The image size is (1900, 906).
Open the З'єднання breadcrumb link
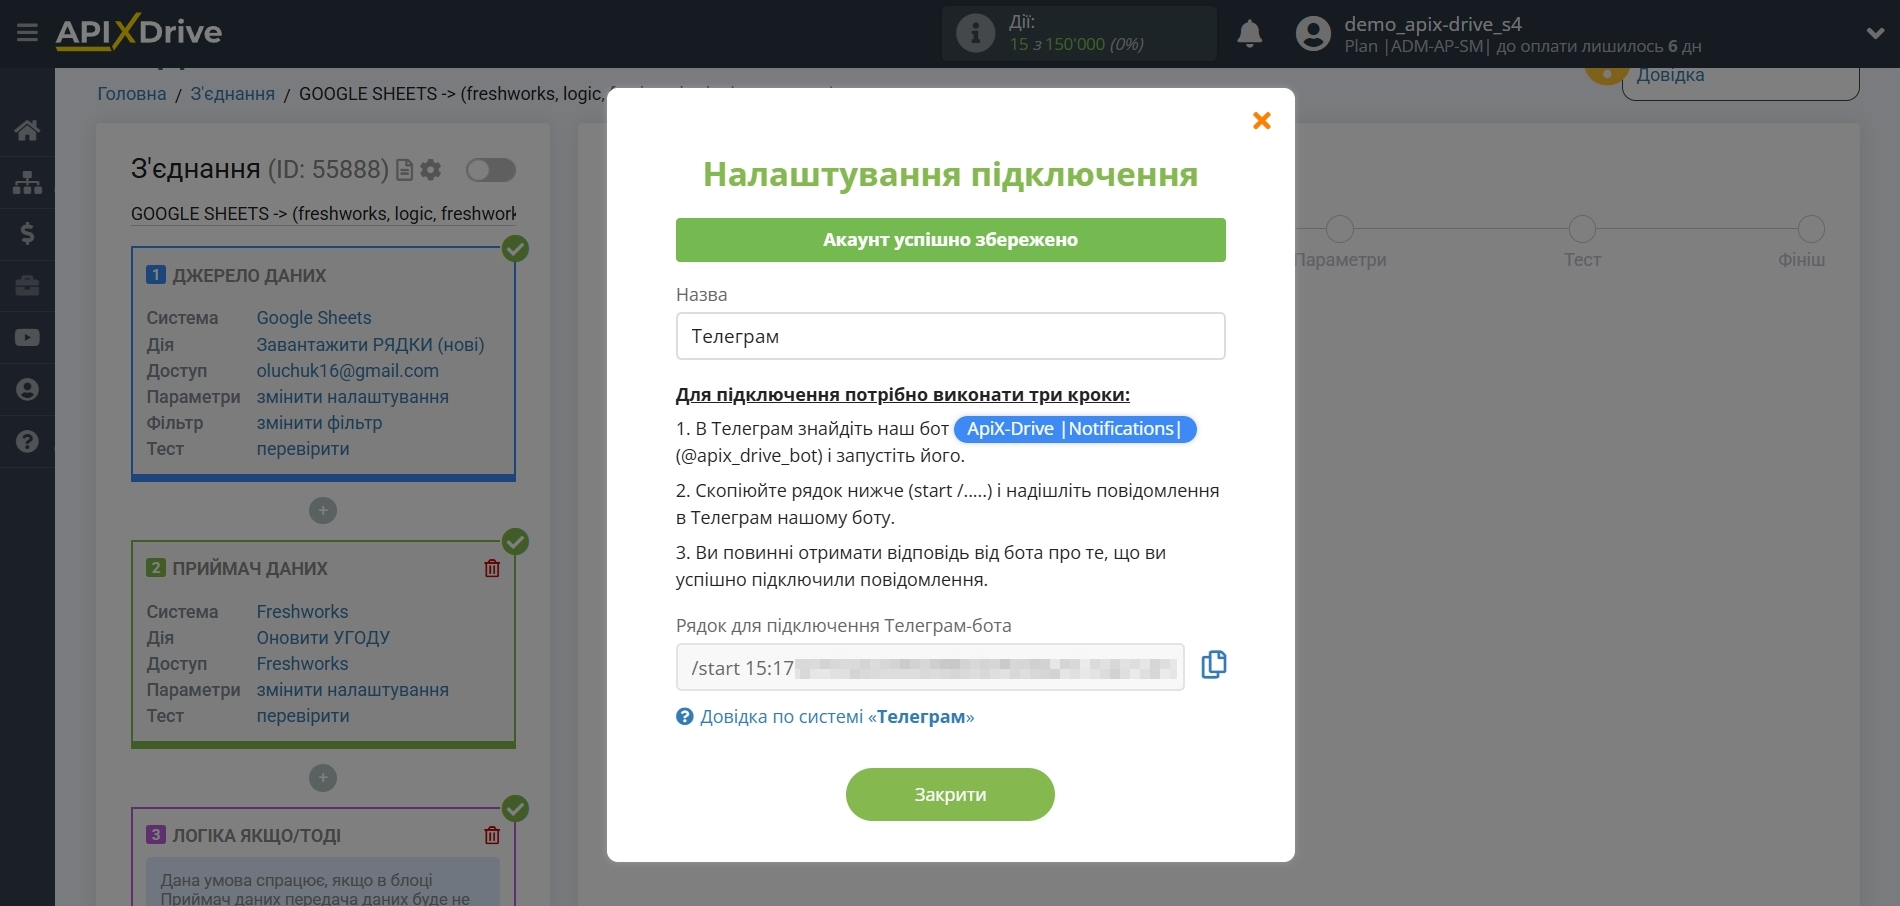pos(232,94)
